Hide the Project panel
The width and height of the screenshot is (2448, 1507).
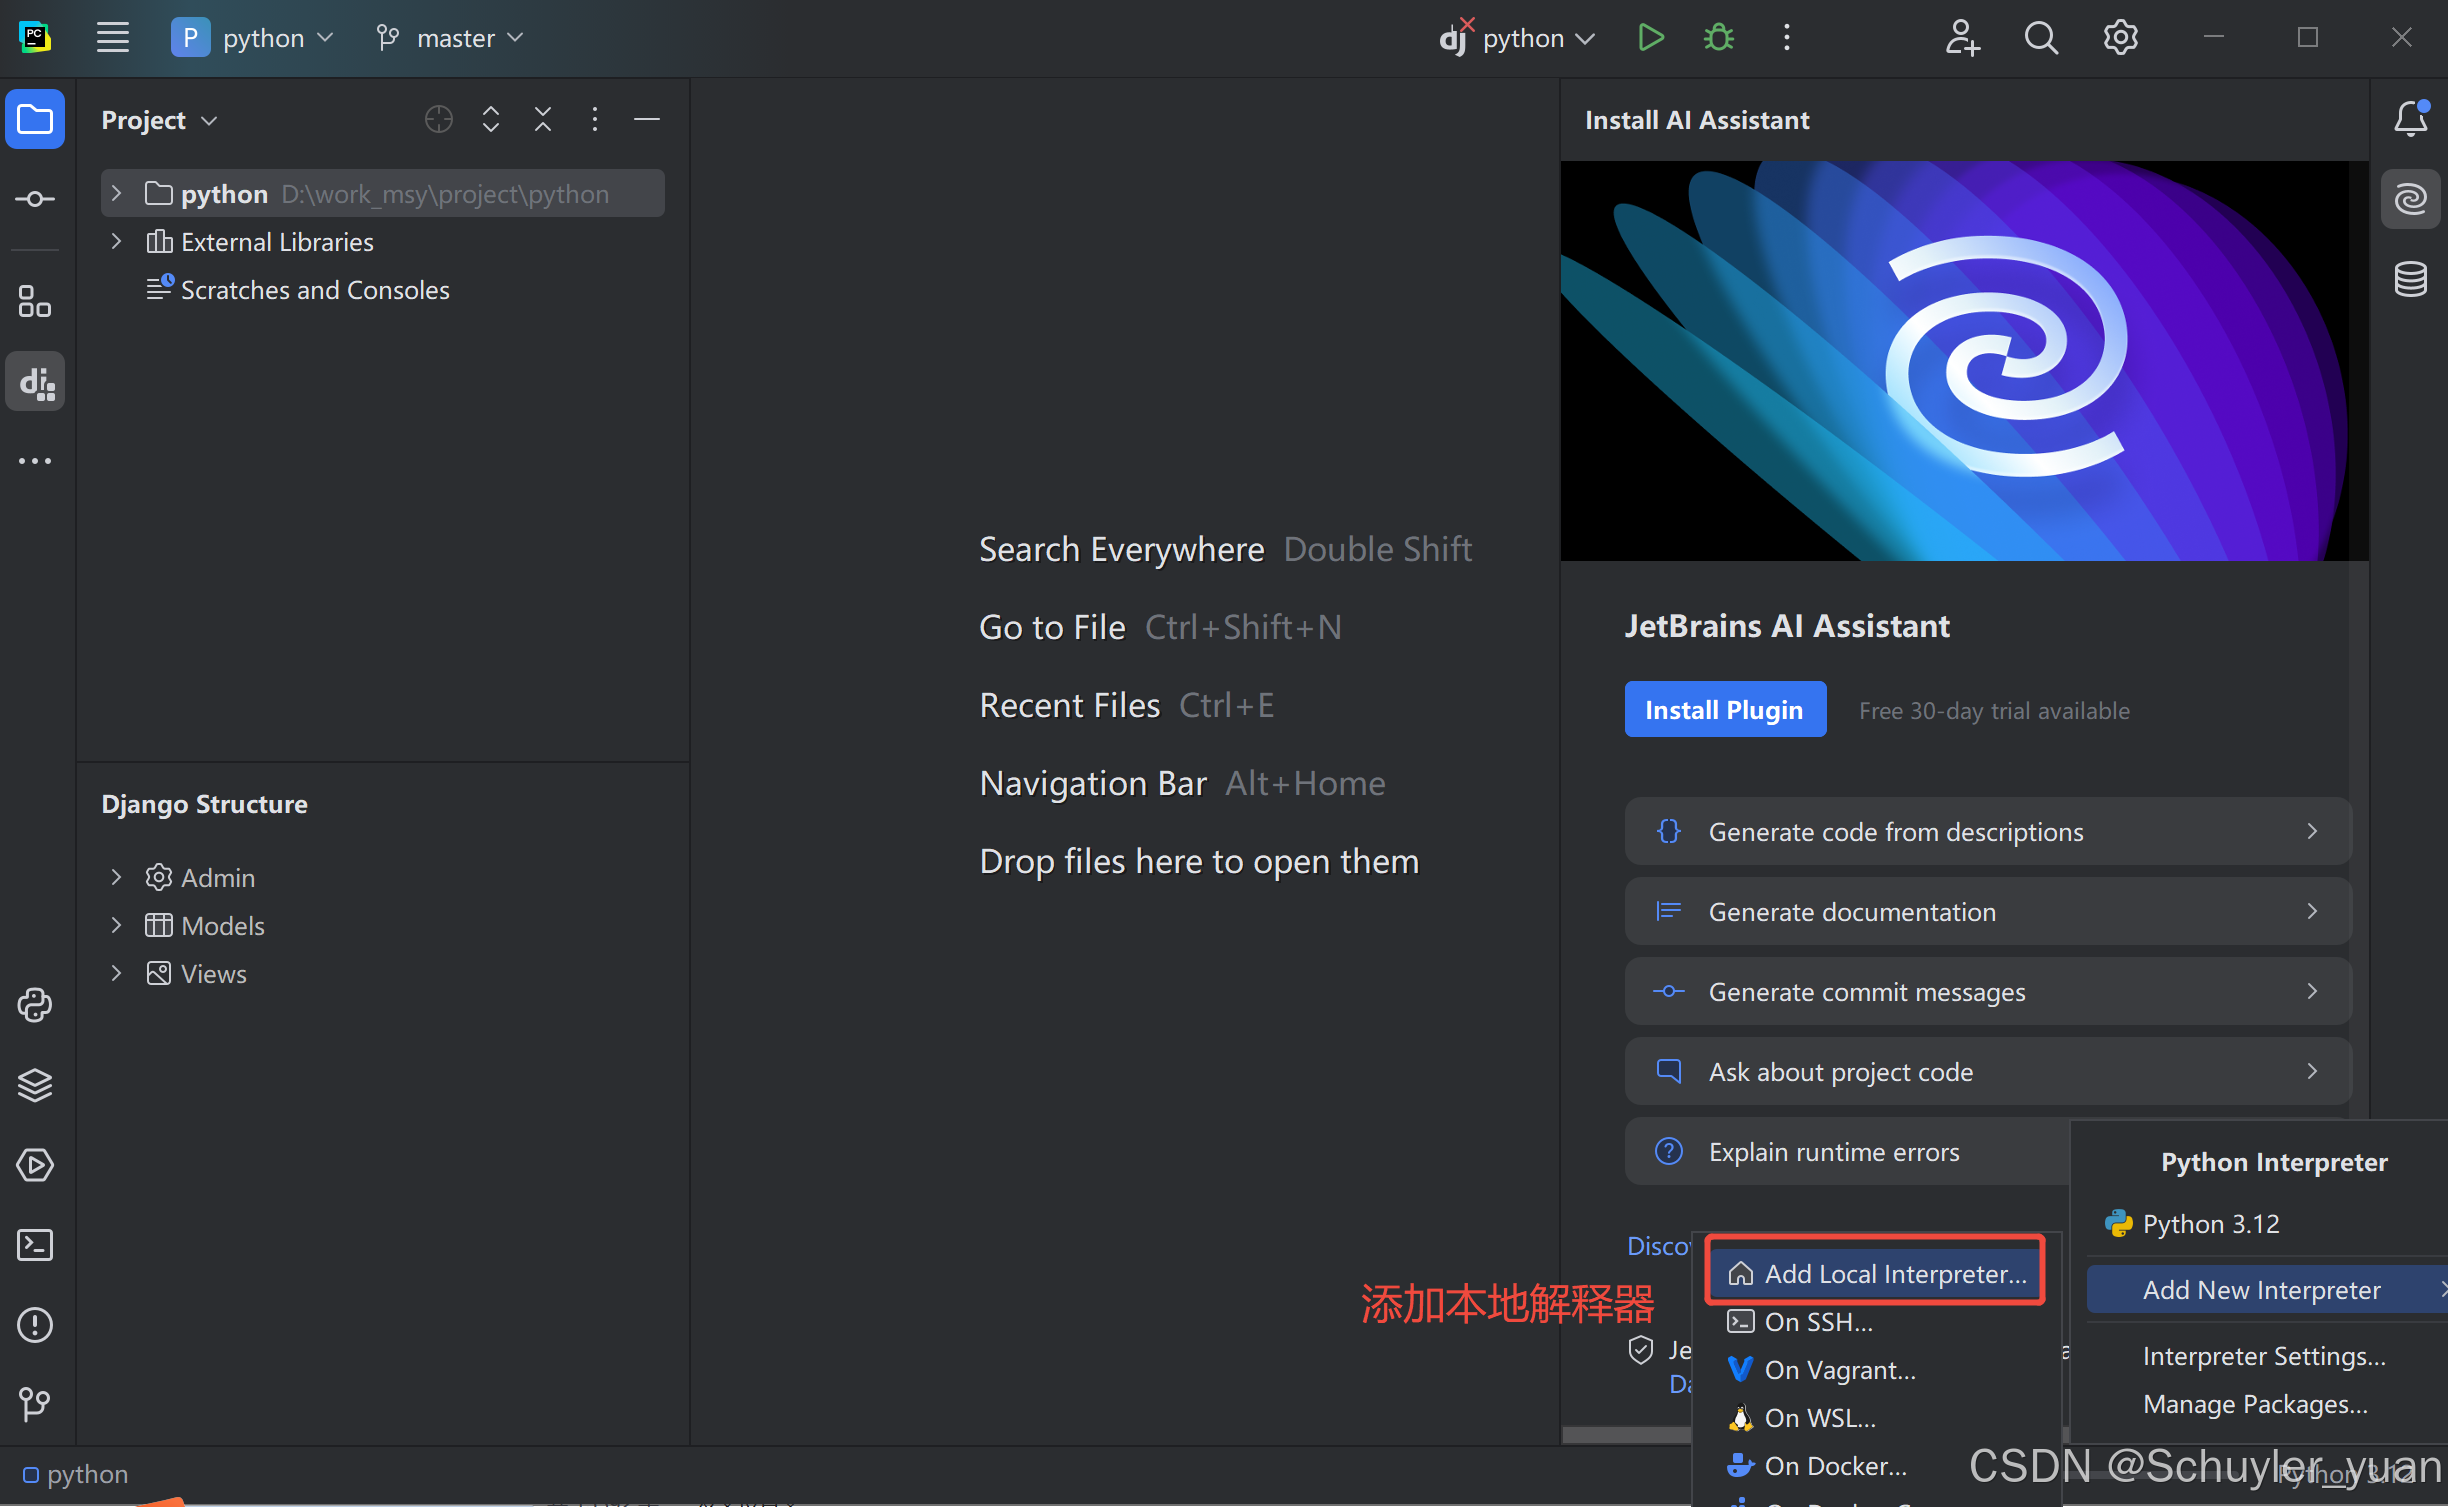click(647, 120)
